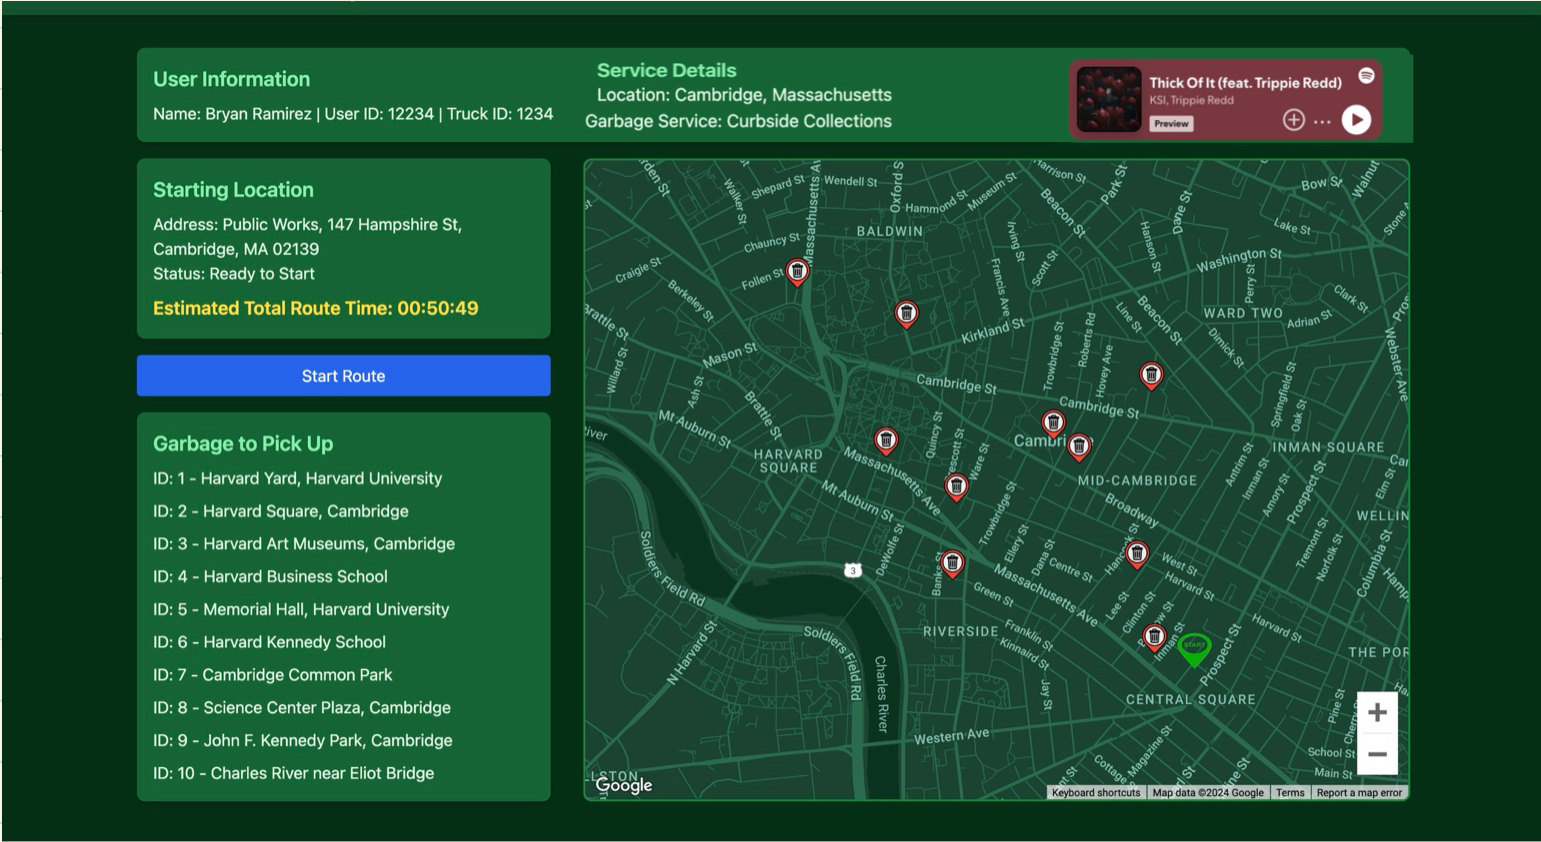
Task: Click the Starting Location heading
Action: (x=233, y=190)
